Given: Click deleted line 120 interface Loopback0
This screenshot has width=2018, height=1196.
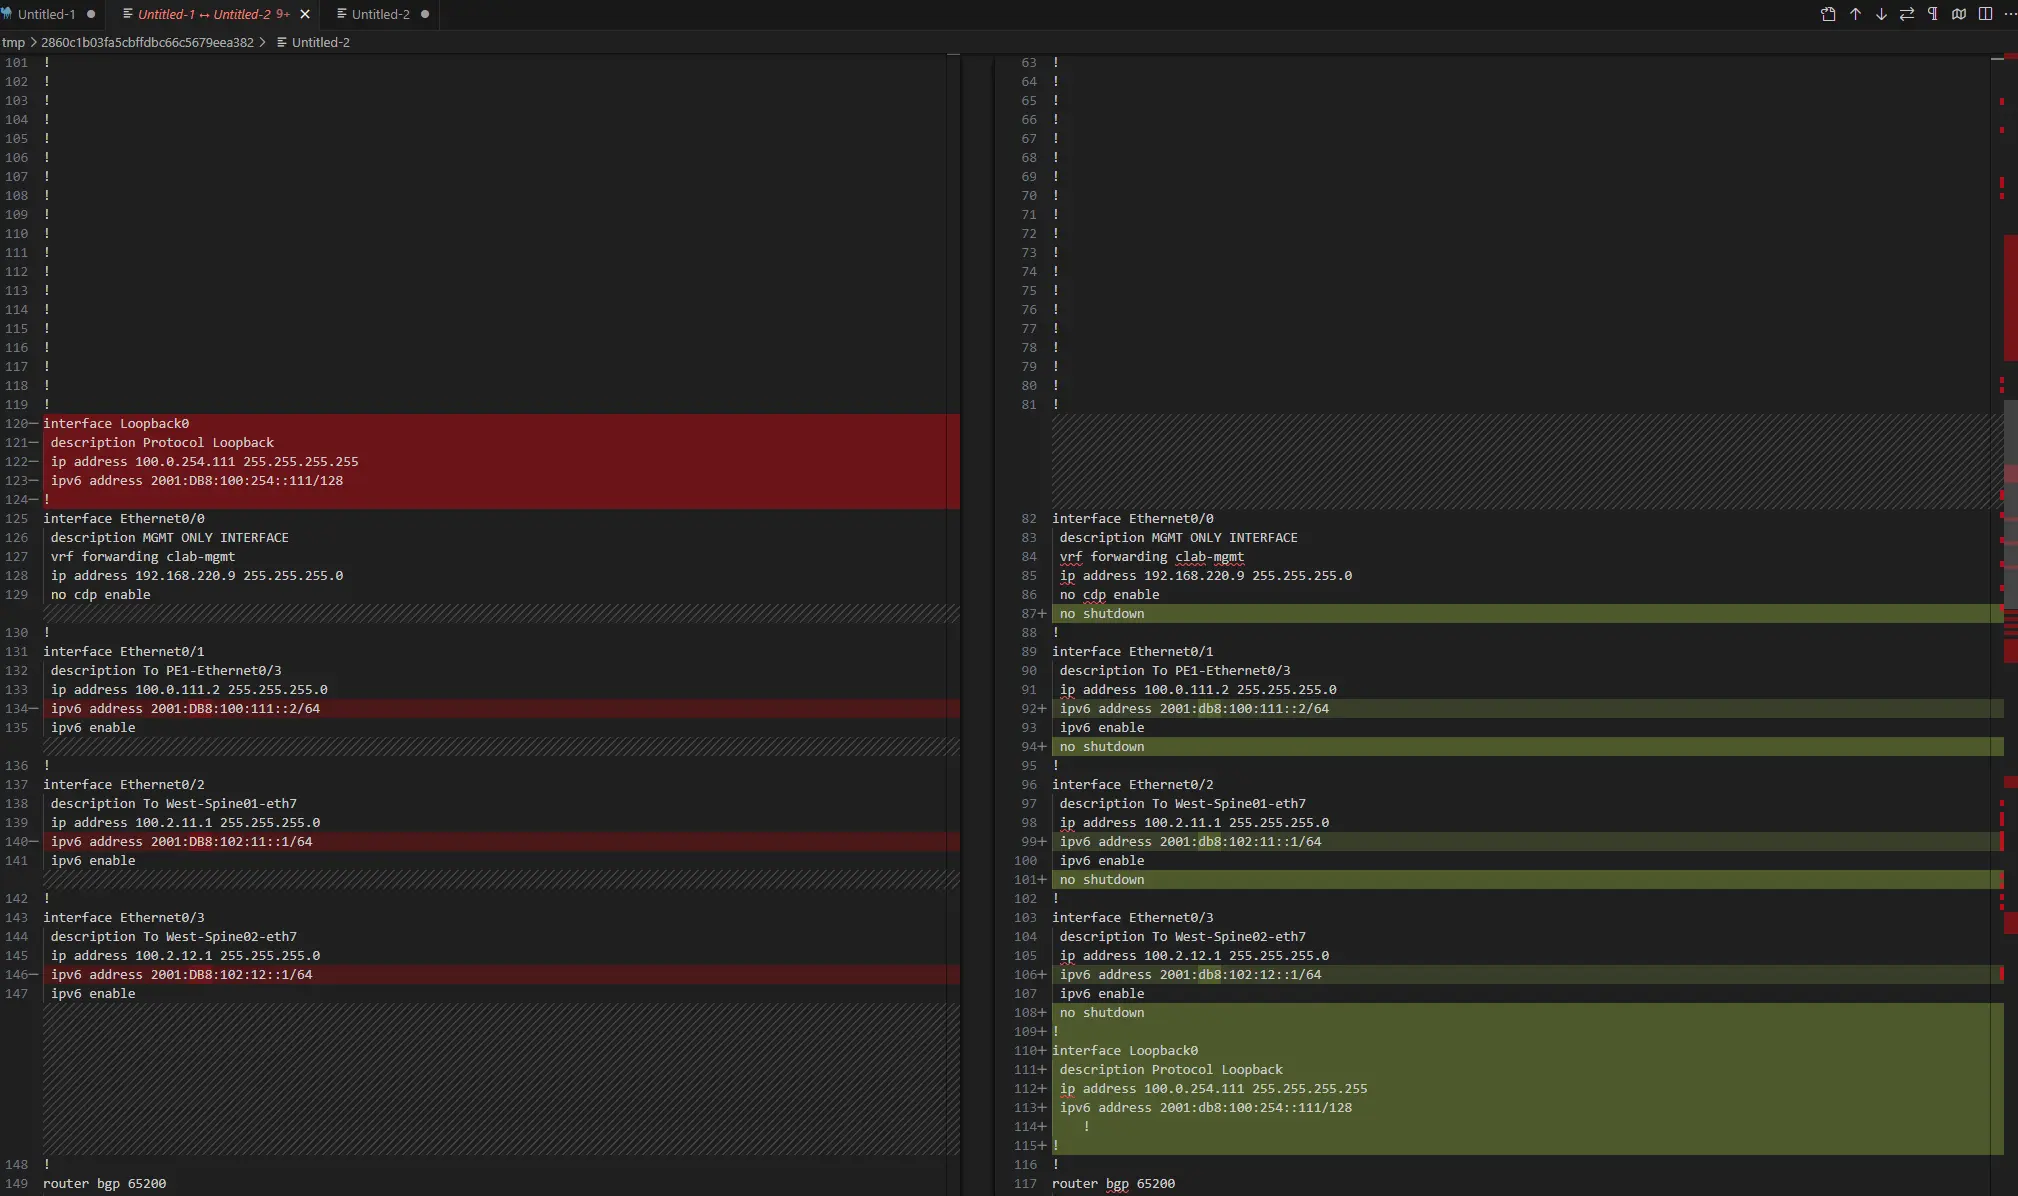Looking at the screenshot, I should pos(116,423).
